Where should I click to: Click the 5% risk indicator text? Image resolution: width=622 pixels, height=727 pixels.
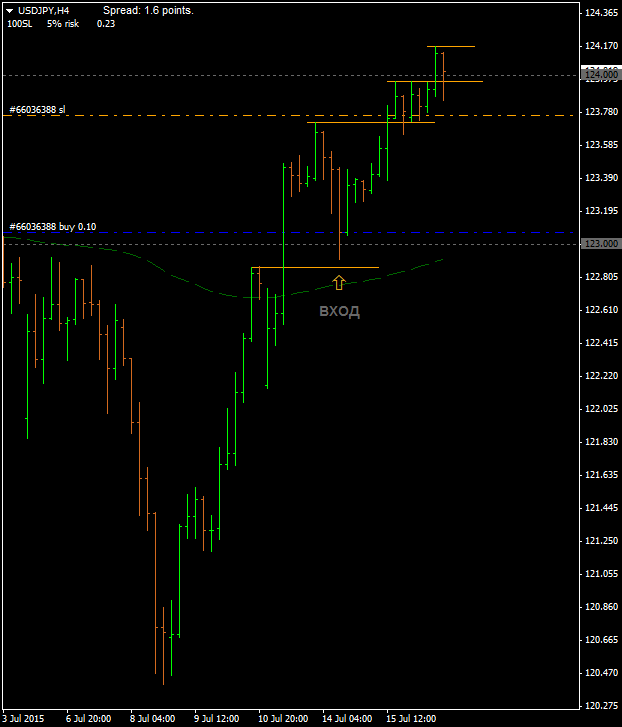point(63,24)
